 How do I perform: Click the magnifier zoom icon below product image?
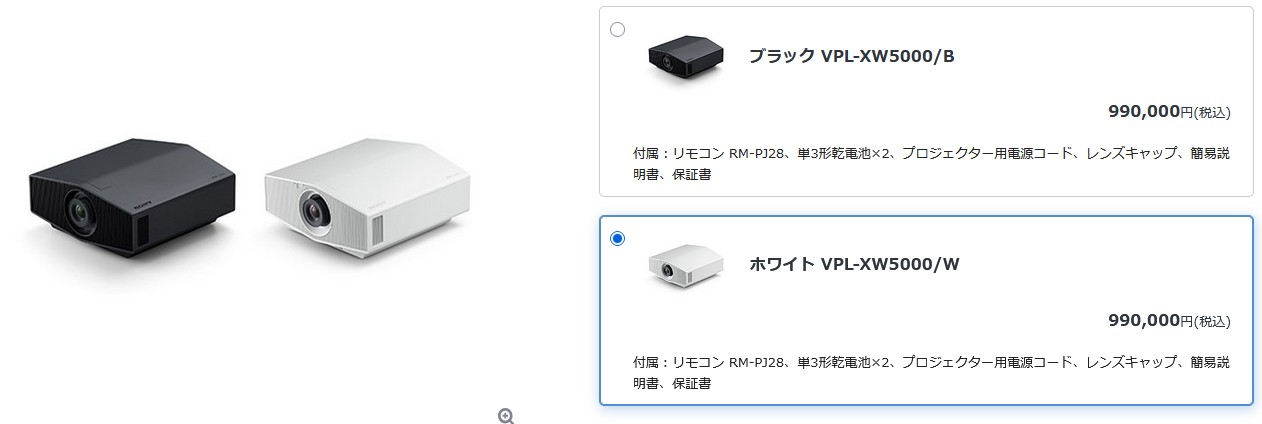(x=506, y=416)
